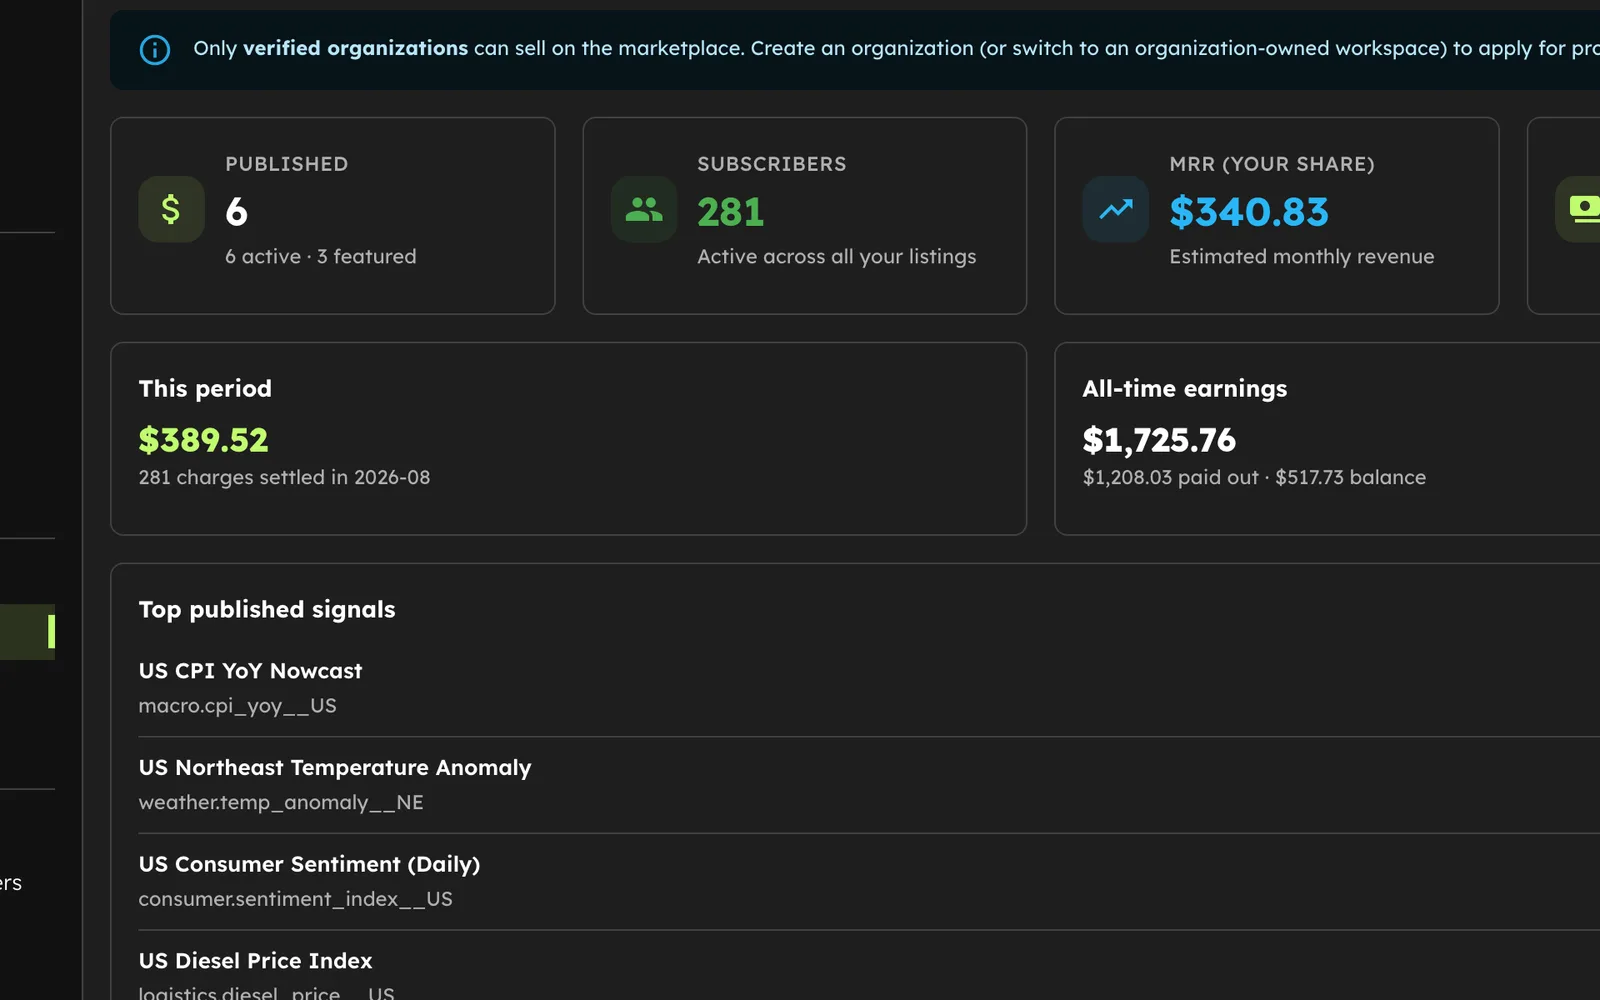Select the highlighted active sidebar item
The height and width of the screenshot is (1000, 1600).
(27, 632)
